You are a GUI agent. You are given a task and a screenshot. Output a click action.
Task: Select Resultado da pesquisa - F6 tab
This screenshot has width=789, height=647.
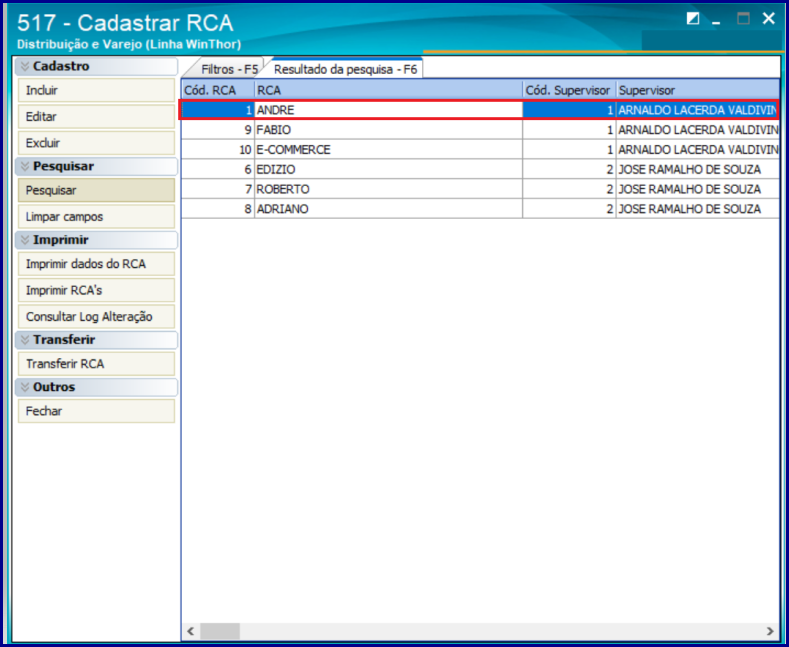coord(346,69)
